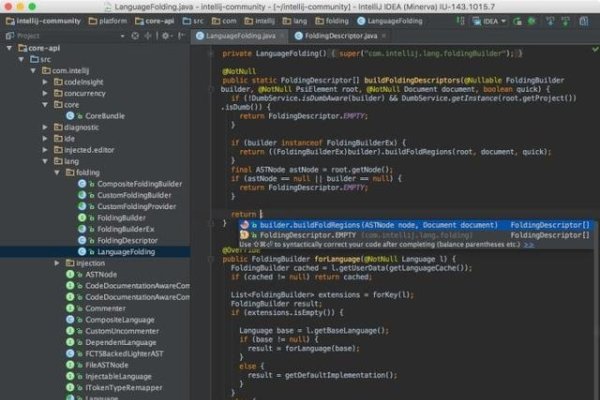The width and height of the screenshot is (600, 400).
Task: Click core-api in navigation bar
Action: click(155, 21)
